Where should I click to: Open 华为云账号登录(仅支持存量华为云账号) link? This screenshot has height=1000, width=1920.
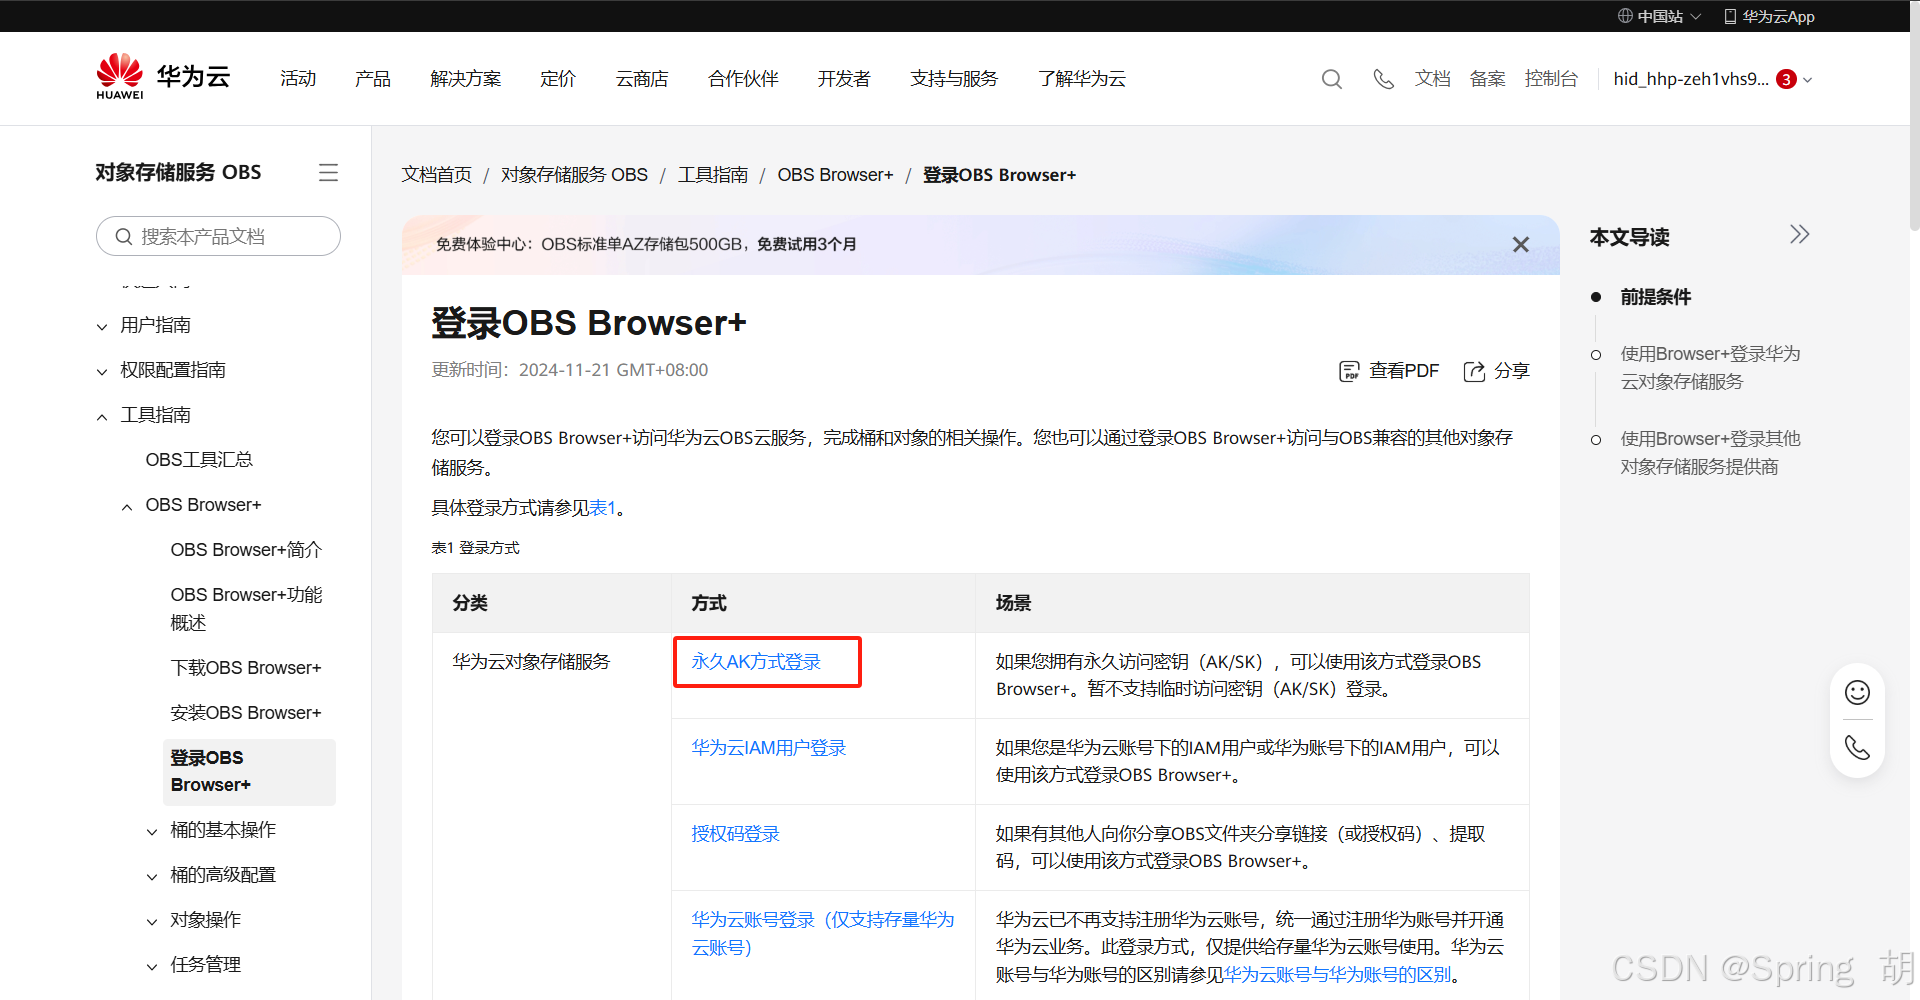point(823,933)
